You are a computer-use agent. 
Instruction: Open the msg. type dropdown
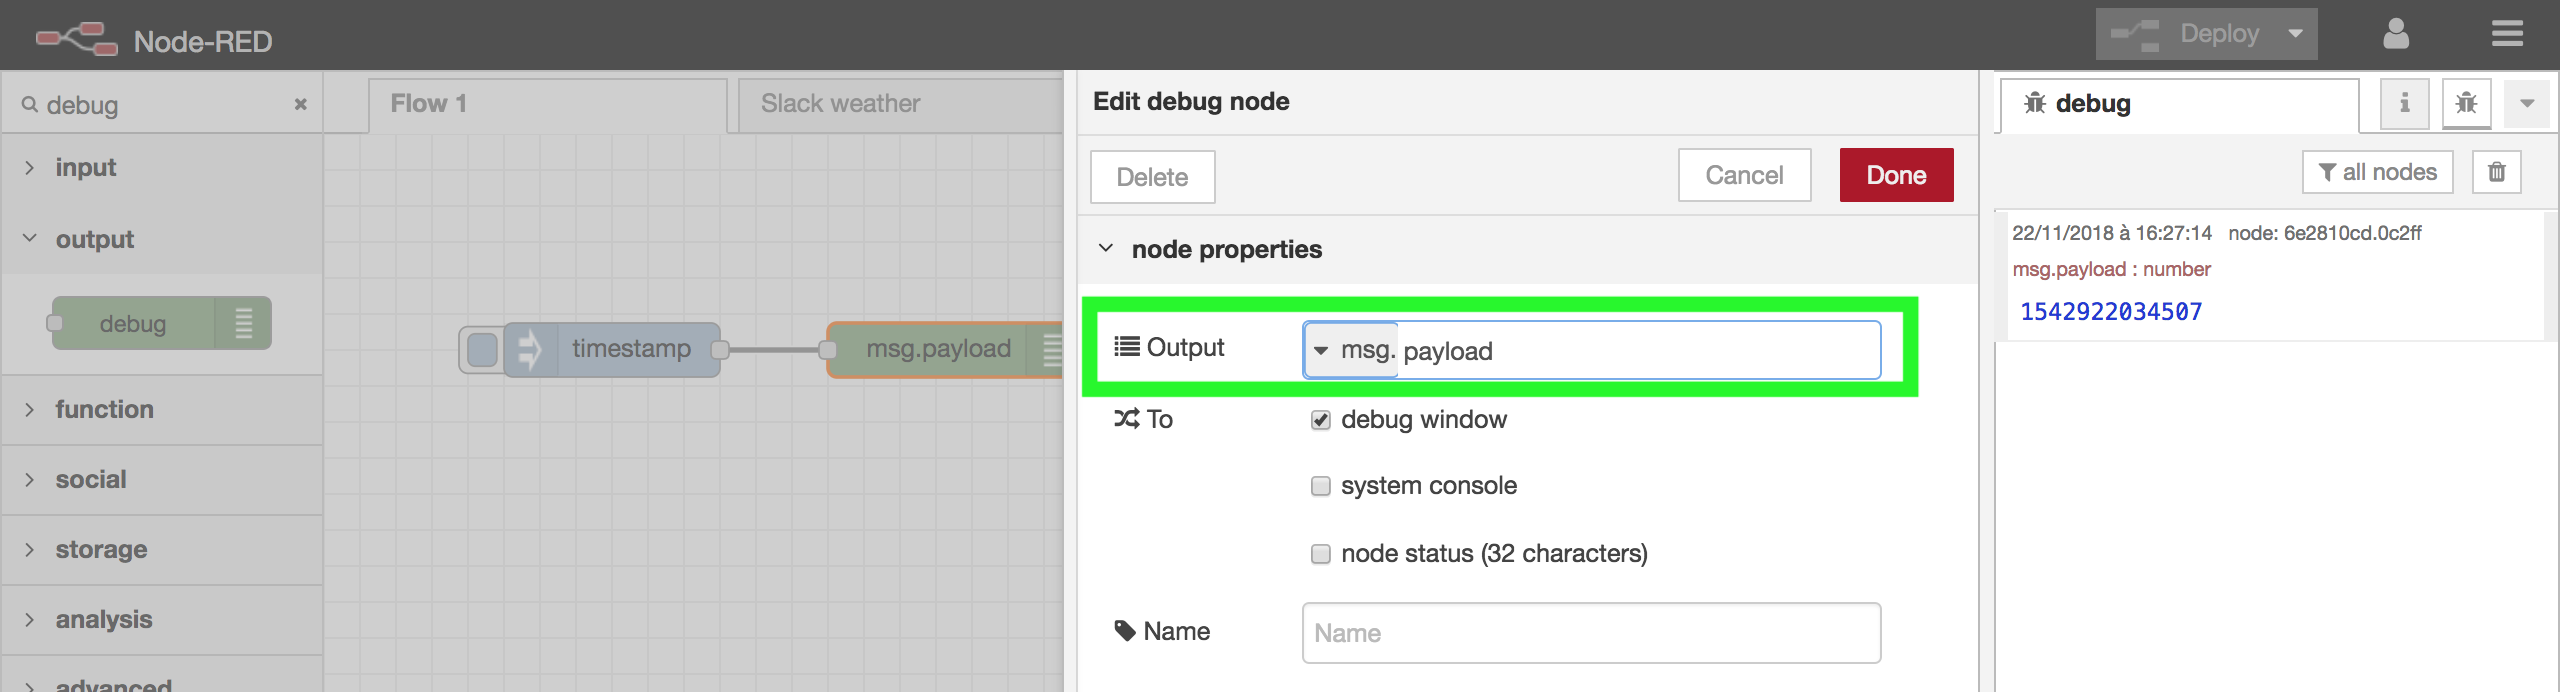[x=1350, y=351]
